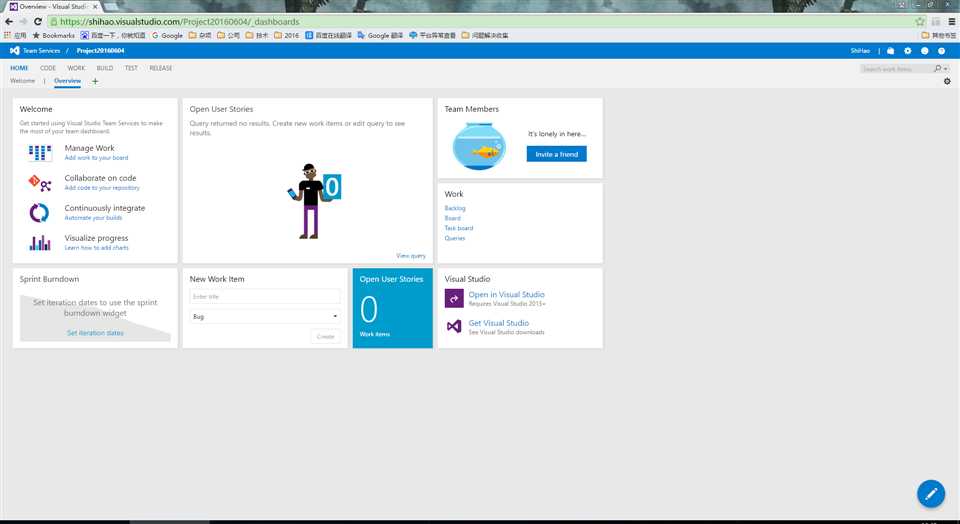
Task: Click the Set iteration dates link
Action: (x=95, y=333)
